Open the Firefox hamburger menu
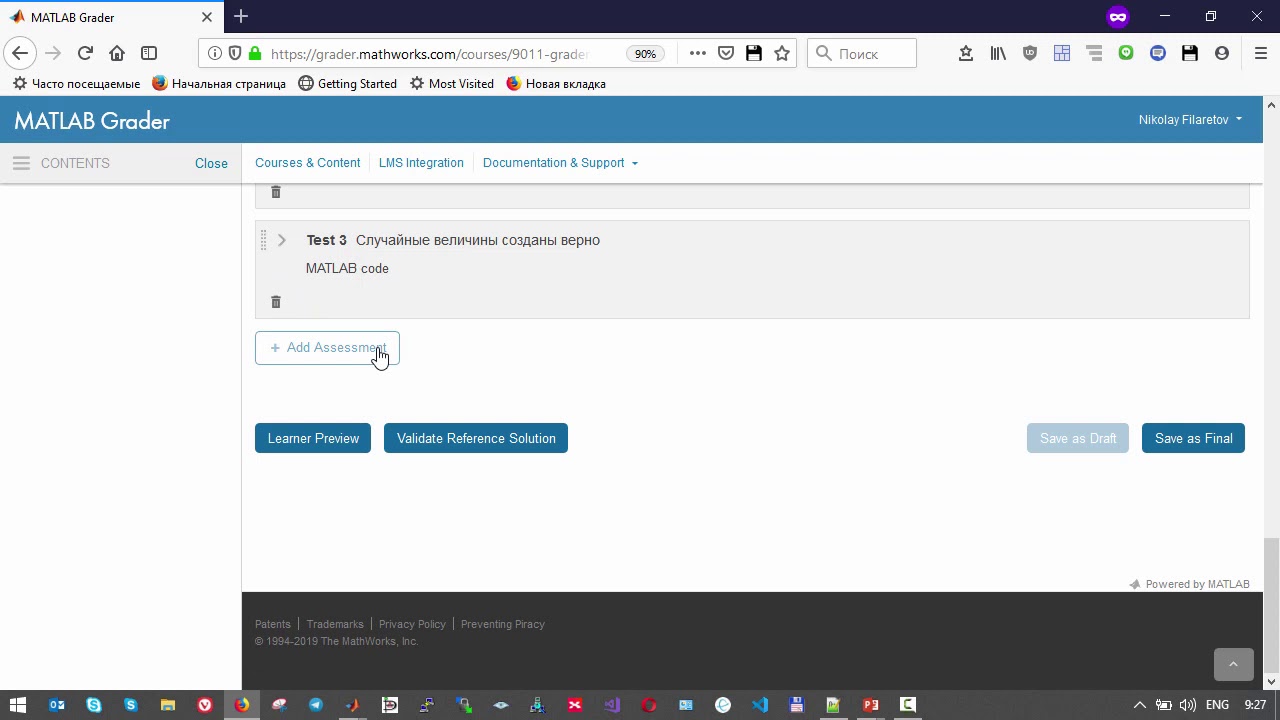Image resolution: width=1280 pixels, height=720 pixels. tap(1261, 54)
